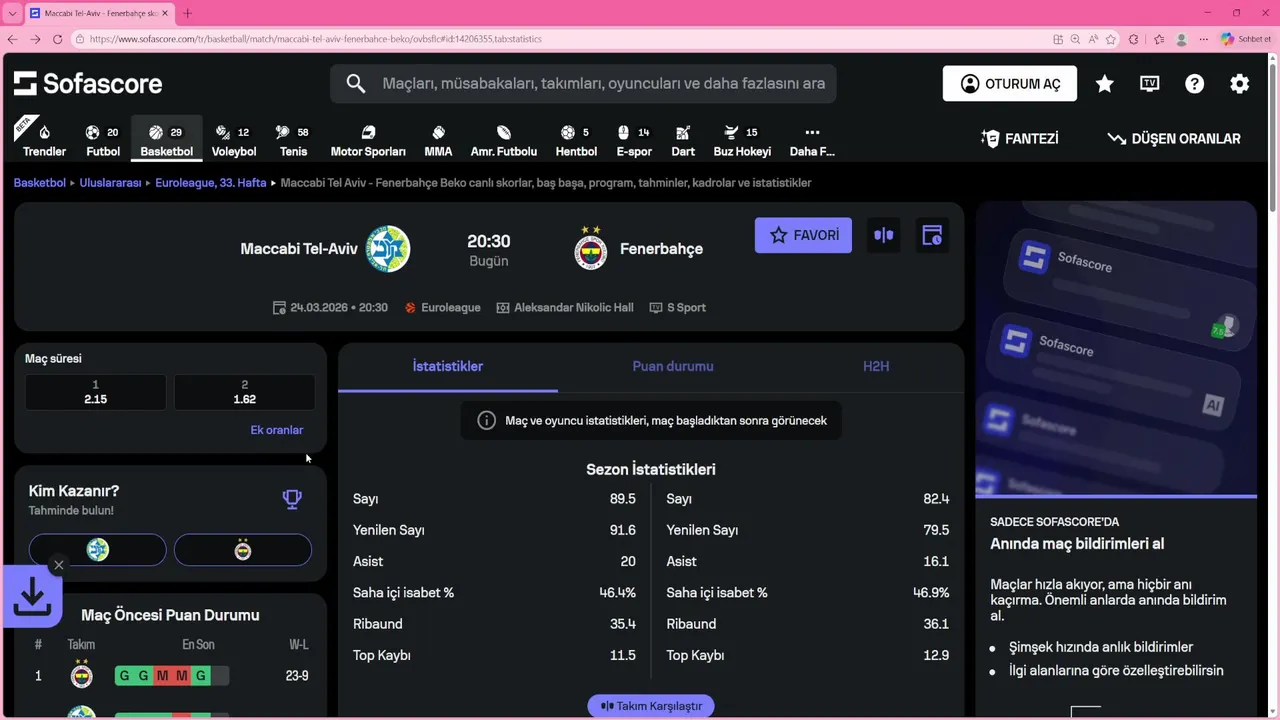Screen dimensions: 1280x720
Task: Click OTURUM AÇ login button
Action: [x=1010, y=84]
